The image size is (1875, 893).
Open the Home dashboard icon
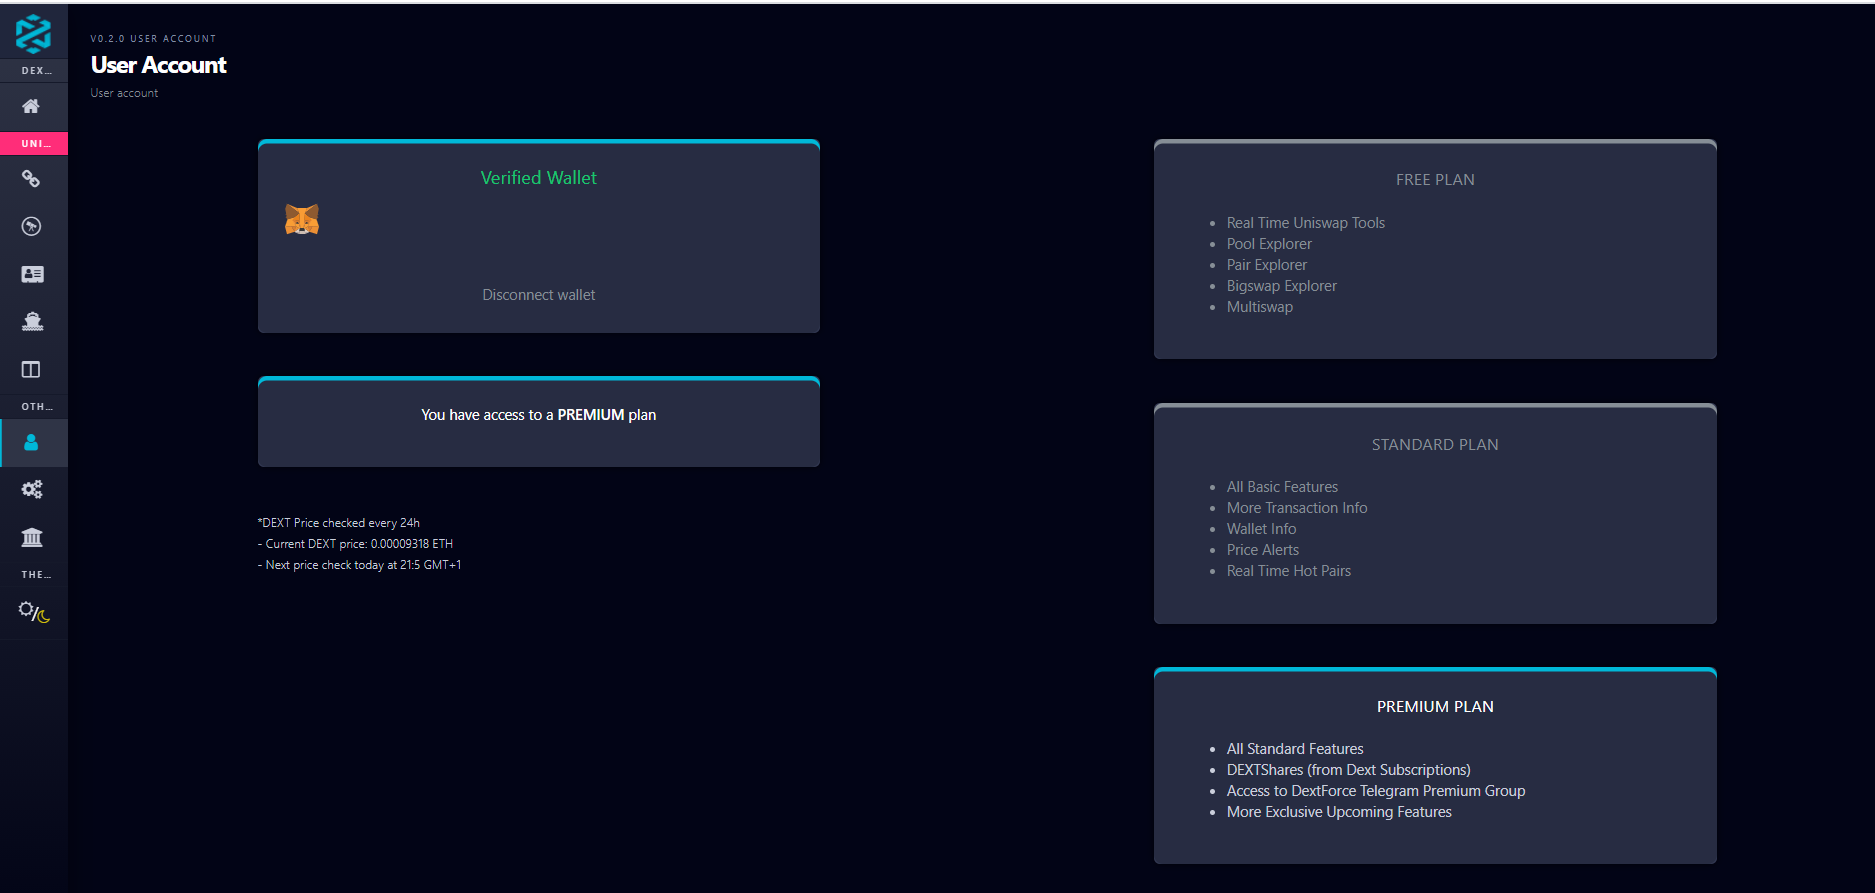coord(31,106)
